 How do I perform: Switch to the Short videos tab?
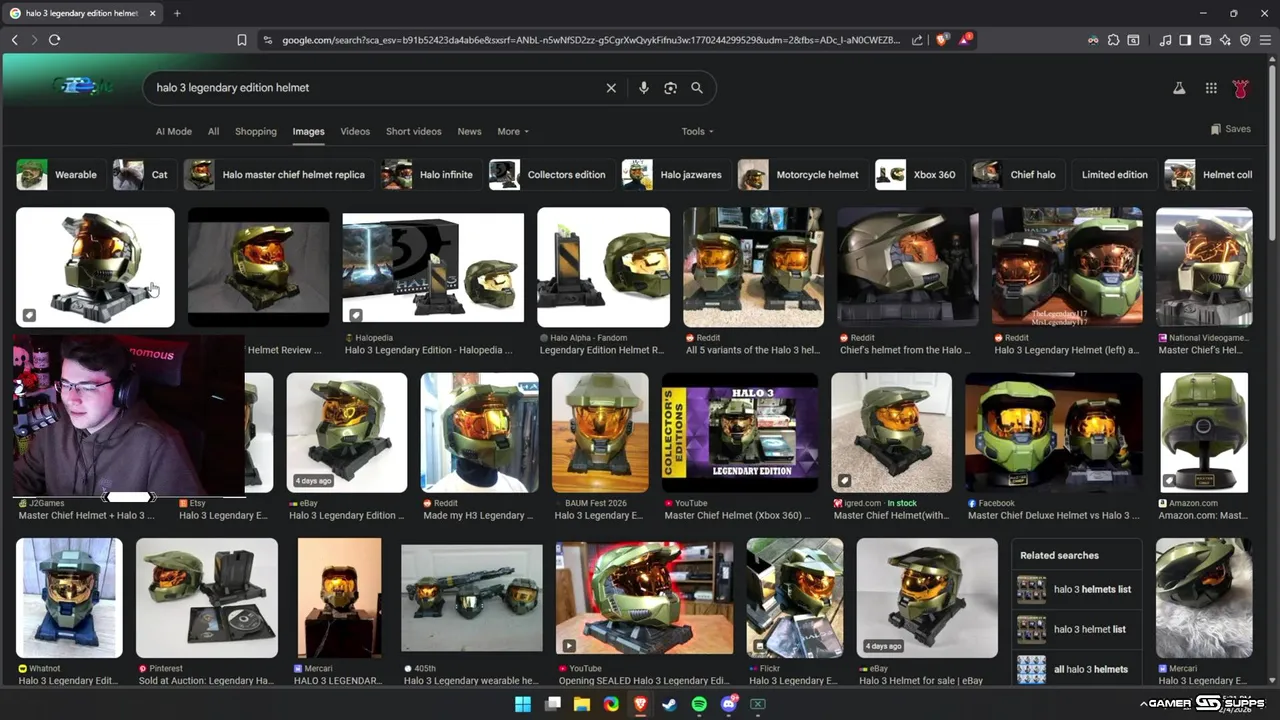(x=413, y=131)
